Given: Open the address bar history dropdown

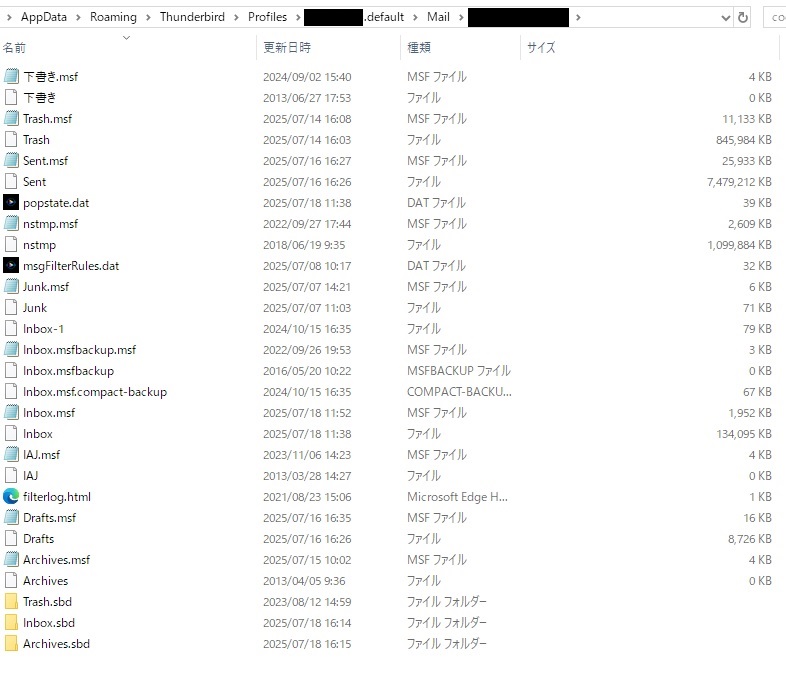Looking at the screenshot, I should click(x=725, y=17).
